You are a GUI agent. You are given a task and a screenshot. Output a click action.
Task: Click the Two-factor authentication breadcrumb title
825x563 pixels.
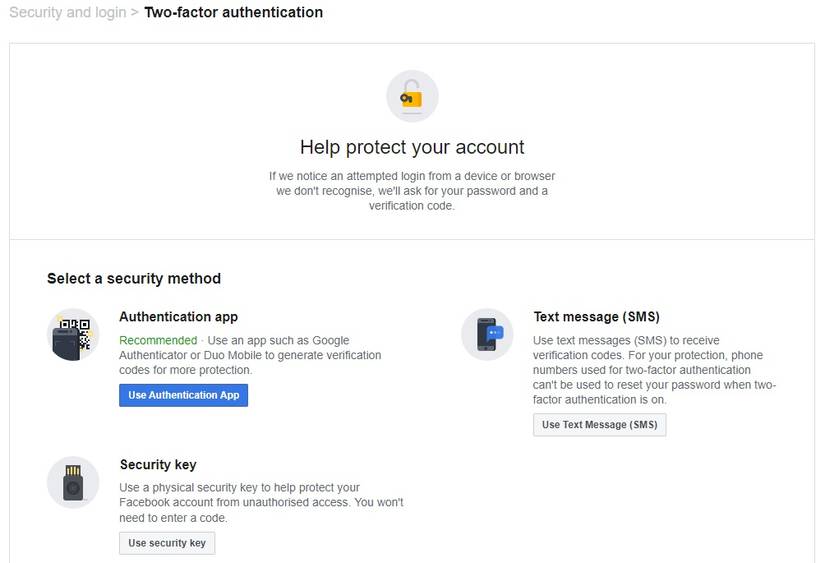[x=233, y=13]
